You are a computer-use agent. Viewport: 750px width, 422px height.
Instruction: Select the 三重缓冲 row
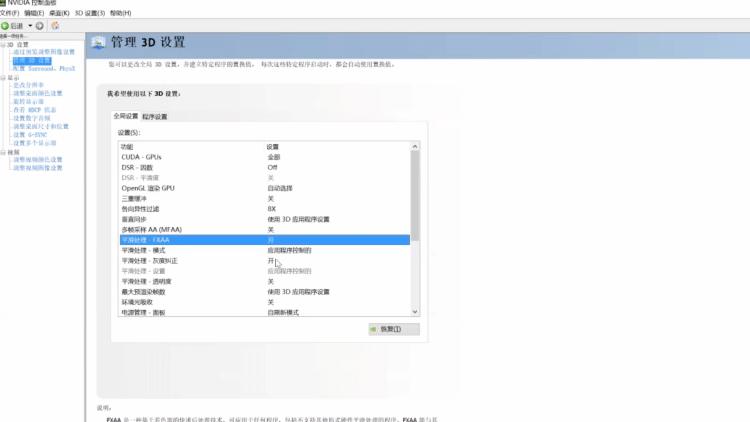[x=265, y=199]
